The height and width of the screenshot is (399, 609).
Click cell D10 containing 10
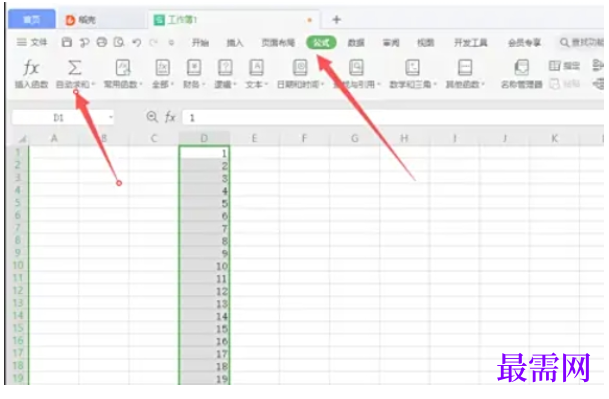pyautogui.click(x=204, y=266)
